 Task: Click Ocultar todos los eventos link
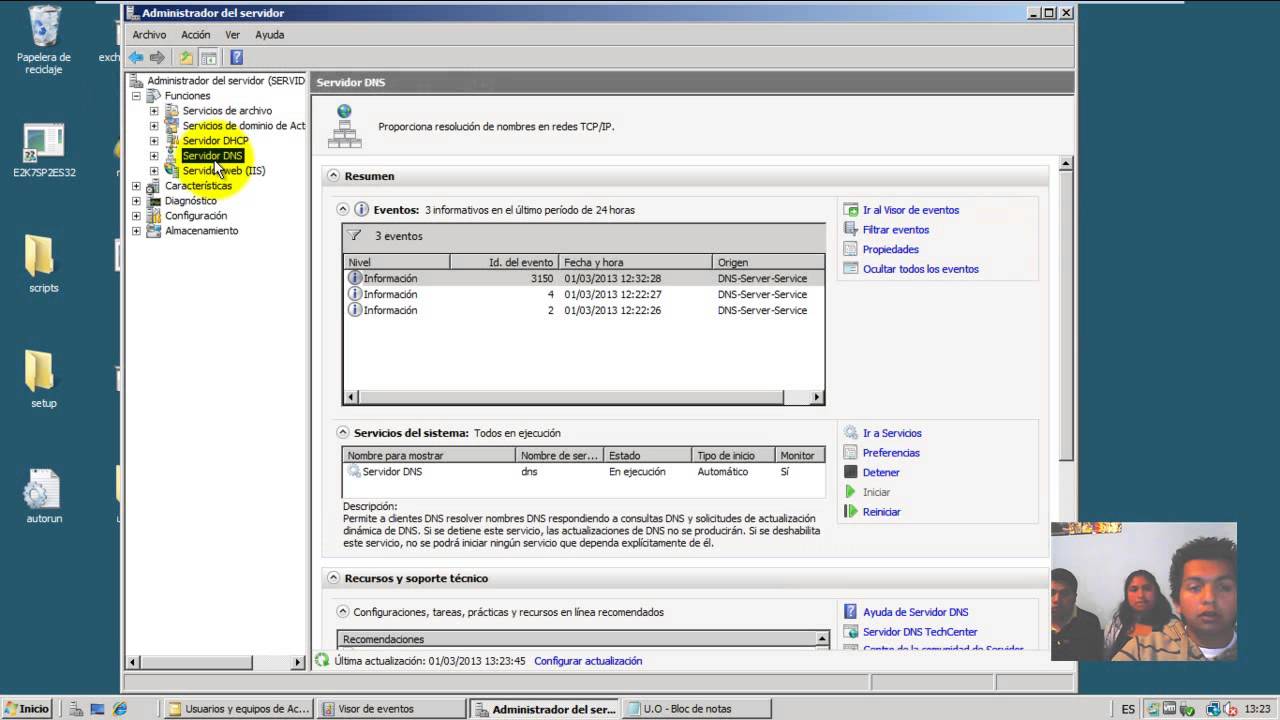pos(921,269)
